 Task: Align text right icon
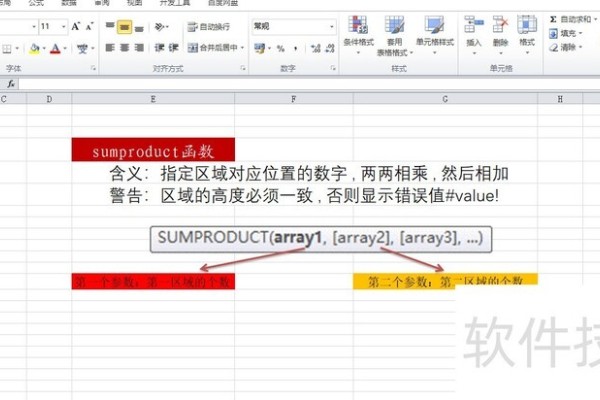point(139,47)
